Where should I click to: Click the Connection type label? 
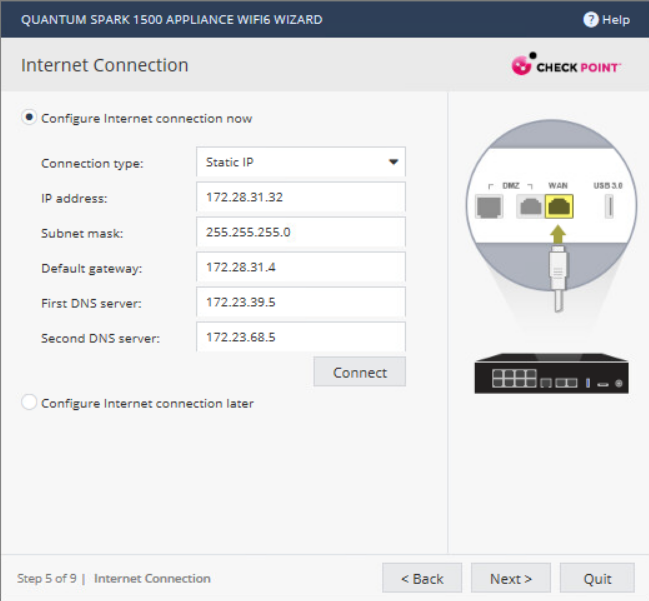tap(92, 163)
